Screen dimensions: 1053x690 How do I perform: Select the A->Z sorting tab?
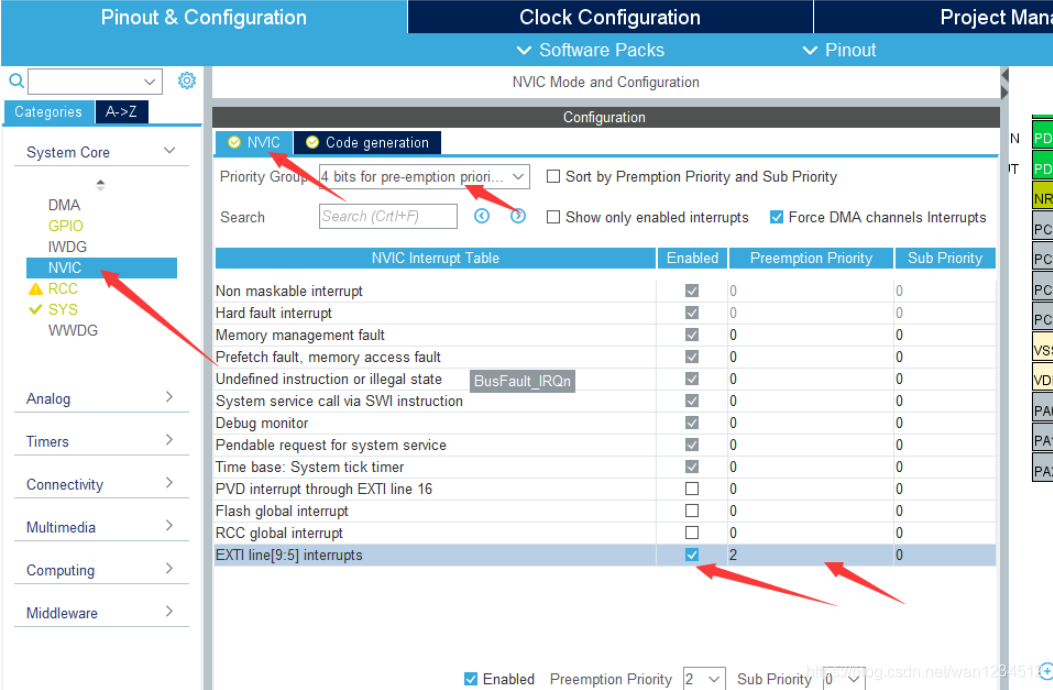click(x=121, y=112)
